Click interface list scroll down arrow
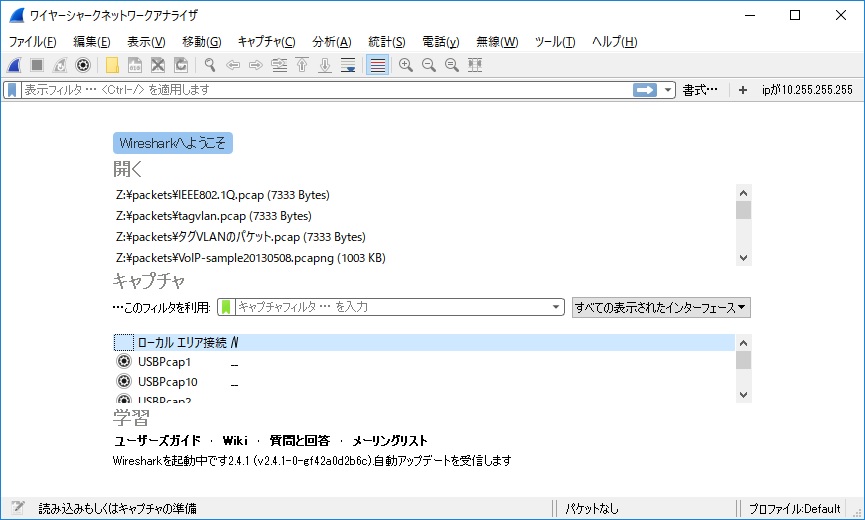This screenshot has width=865, height=520. 743,395
